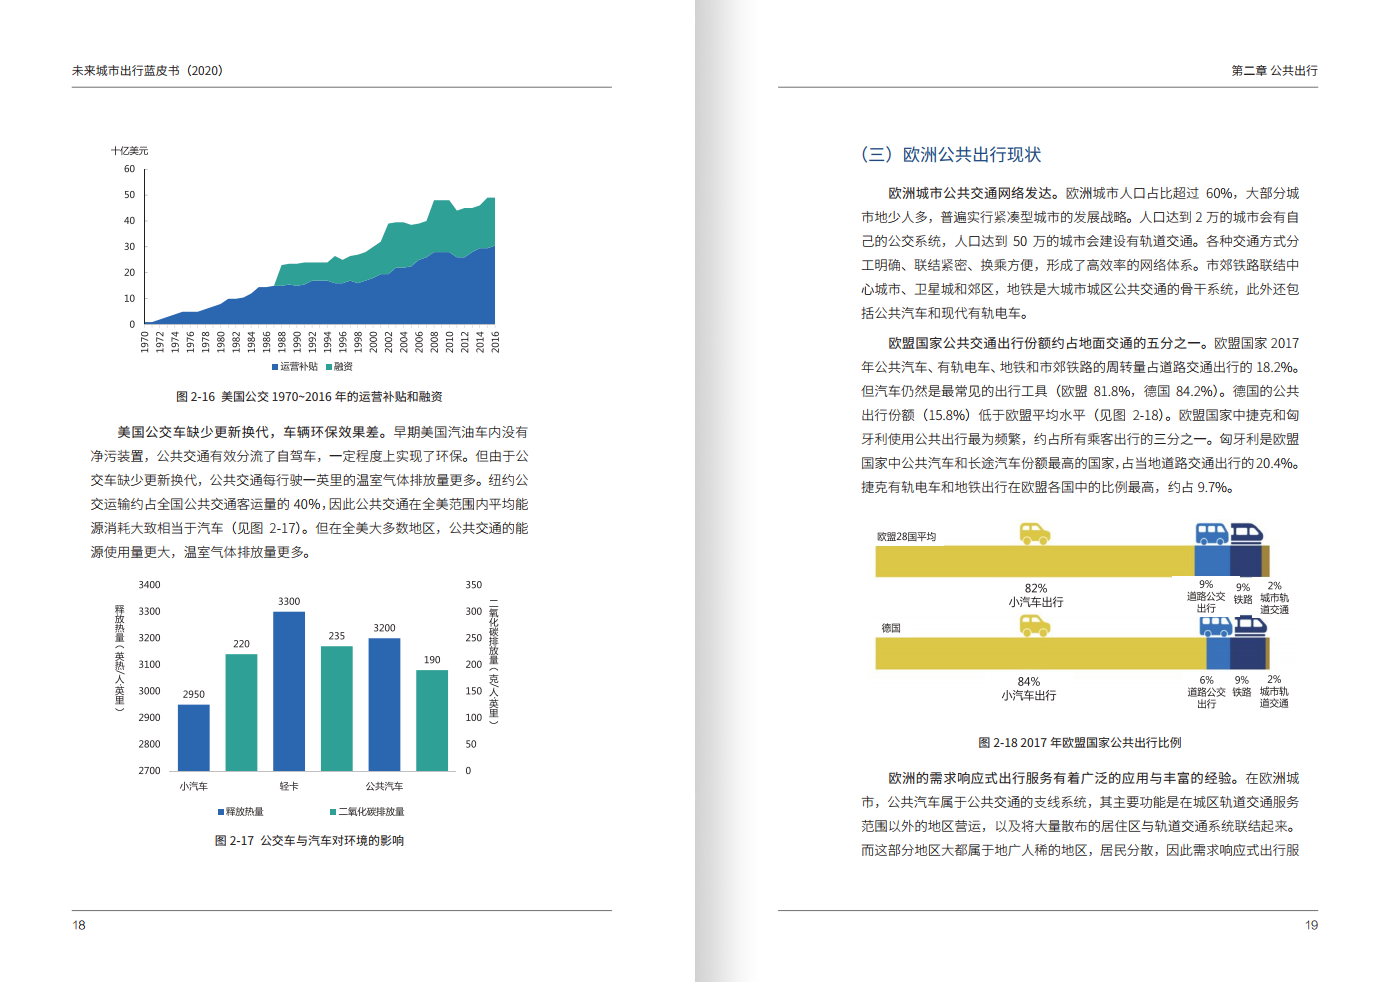Click the teal bar labeled 190
Image resolution: width=1390 pixels, height=982 pixels.
click(432, 720)
